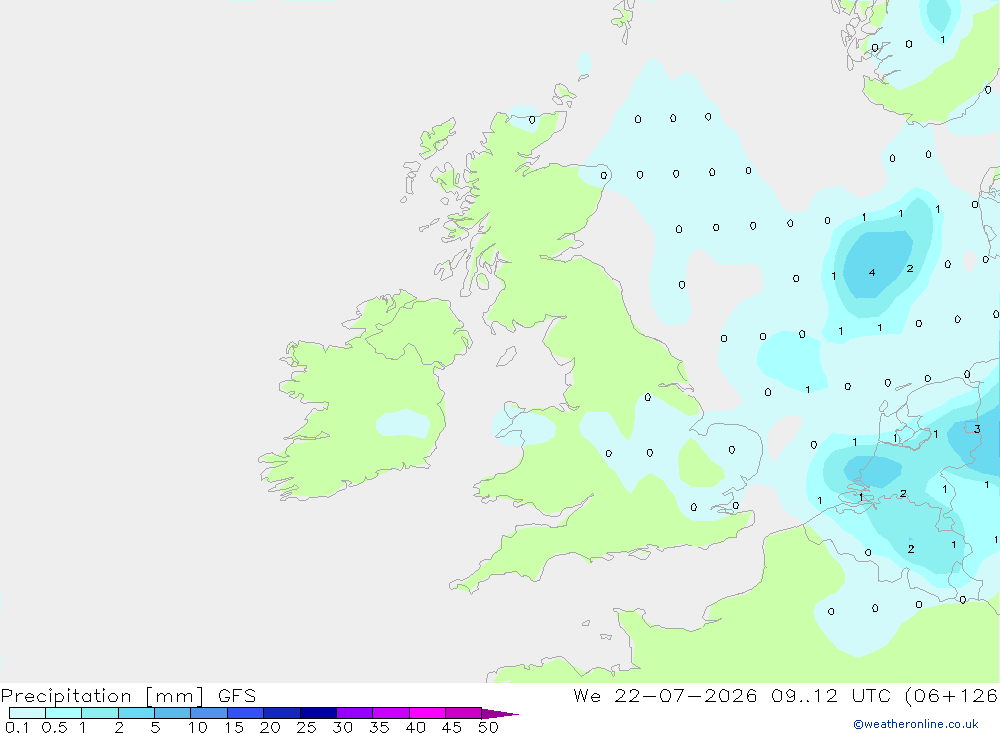
Task: Click the legend swatch between 2 and 5
Action: pyautogui.click(x=136, y=713)
